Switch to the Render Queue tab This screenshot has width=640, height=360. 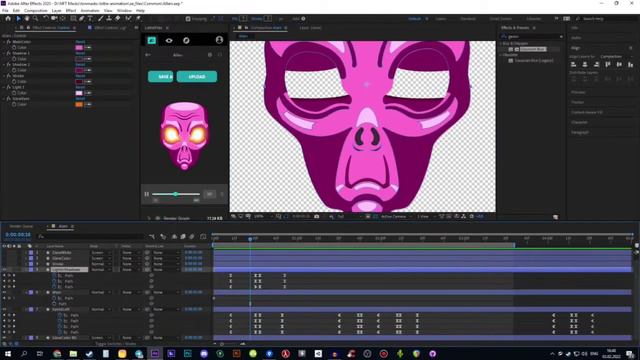[x=21, y=226]
